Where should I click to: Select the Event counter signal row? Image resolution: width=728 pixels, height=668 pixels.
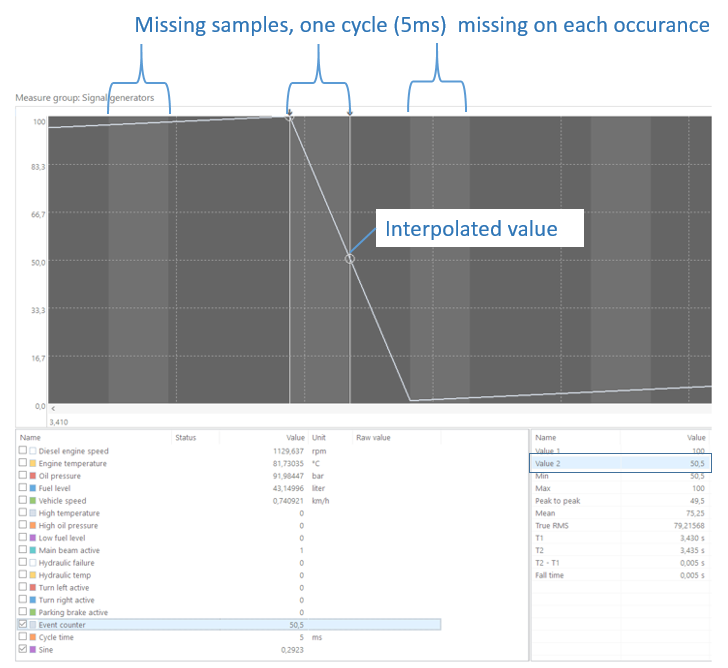pos(229,624)
